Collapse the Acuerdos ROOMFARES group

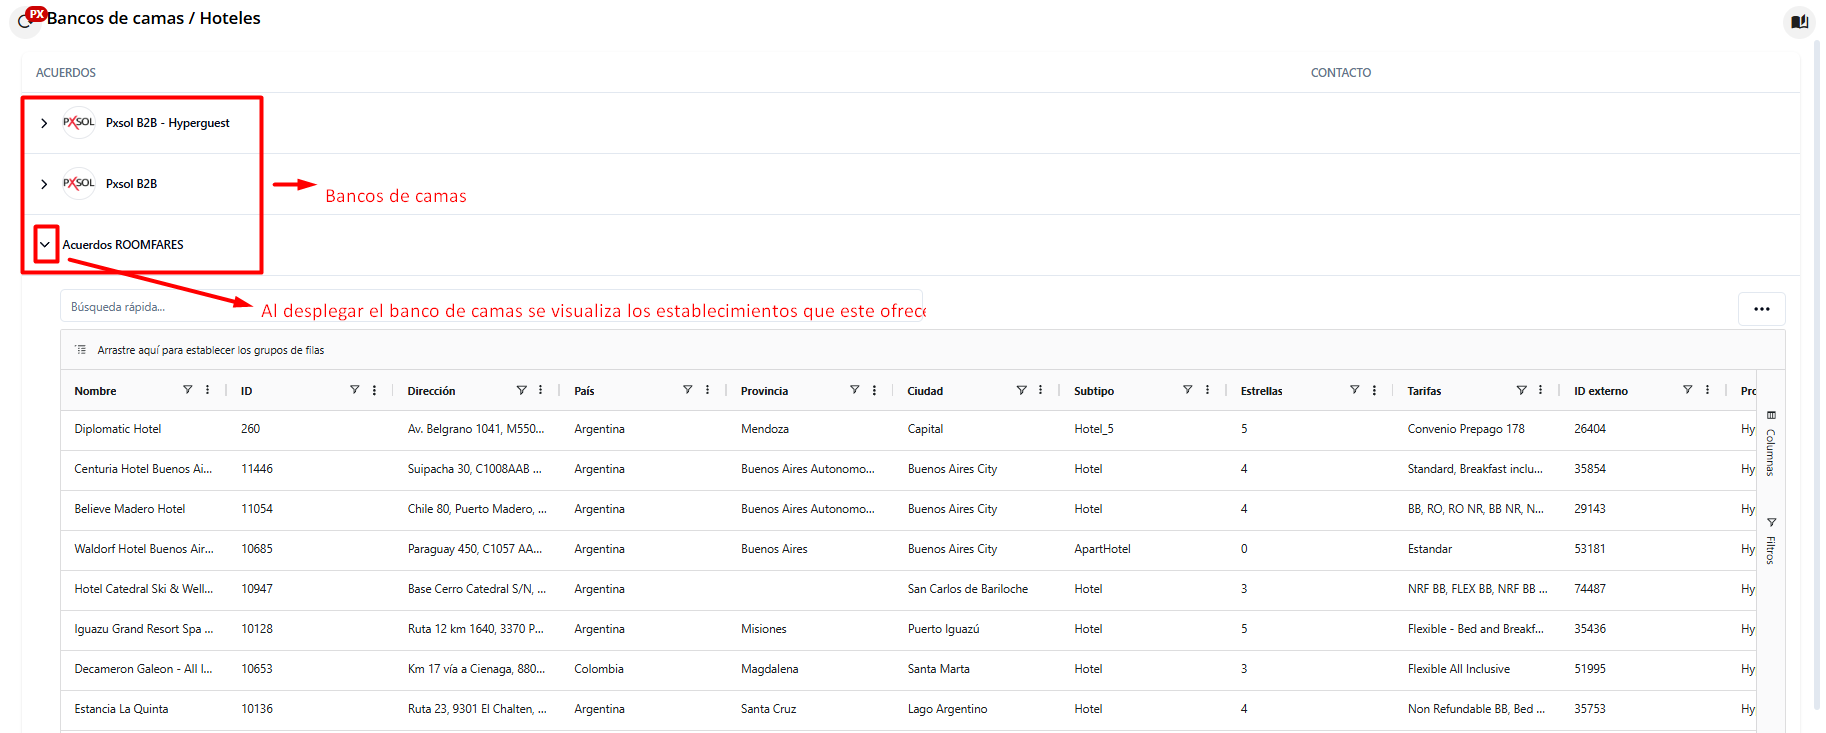tap(45, 245)
